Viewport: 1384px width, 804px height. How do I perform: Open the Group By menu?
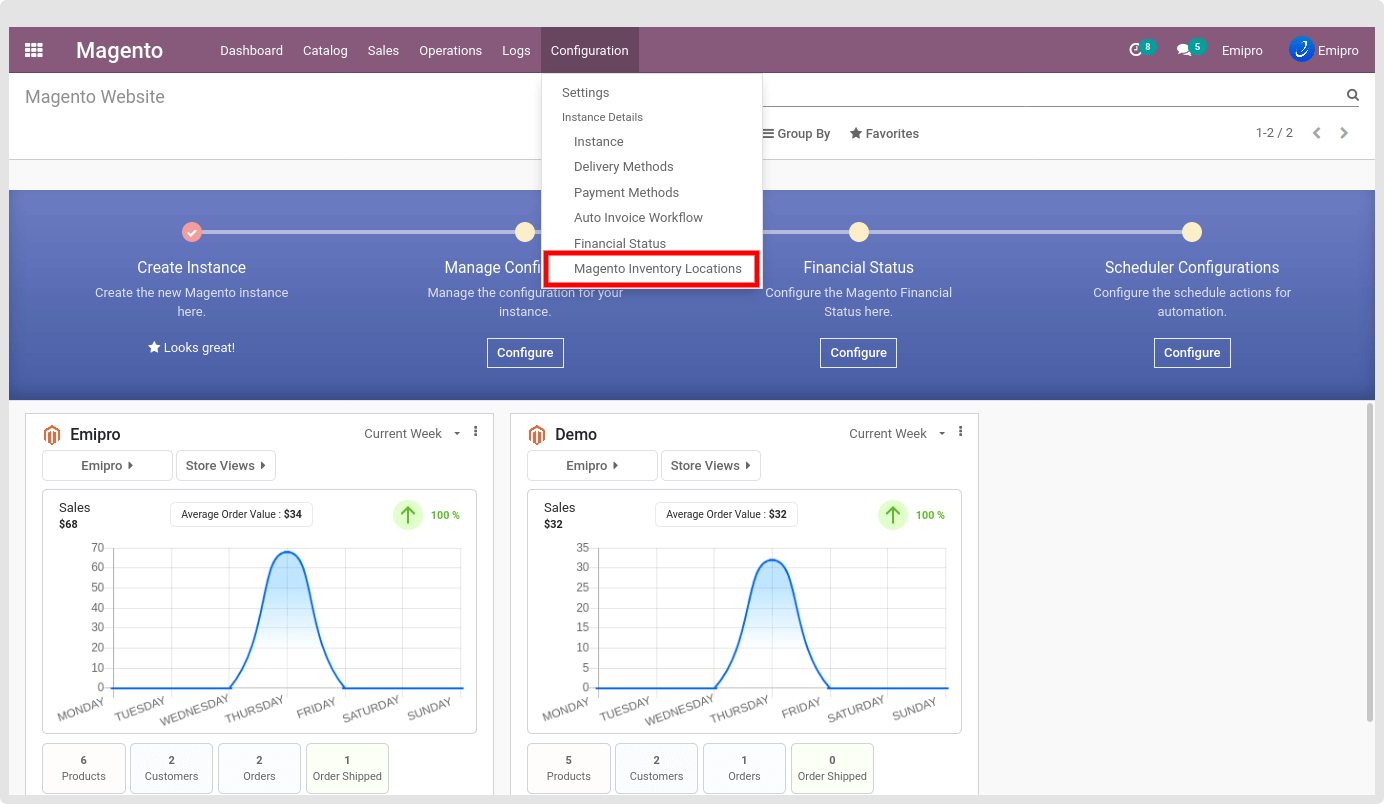(796, 133)
